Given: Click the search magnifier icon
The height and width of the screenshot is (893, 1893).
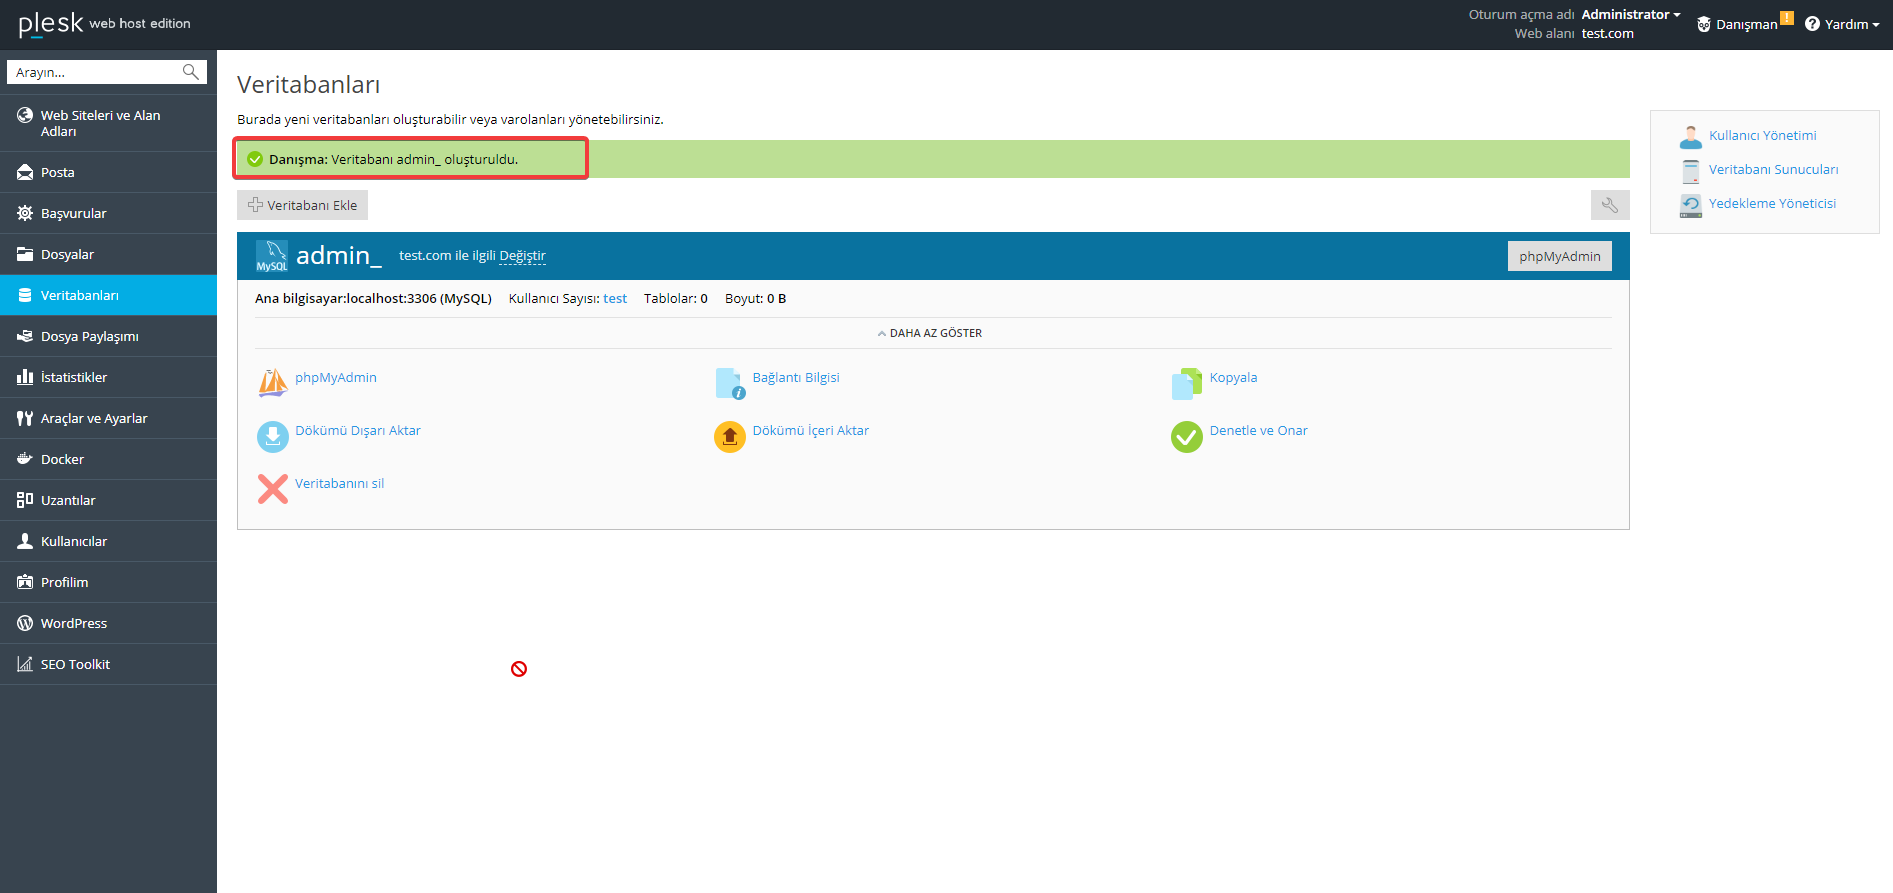Looking at the screenshot, I should tap(190, 72).
